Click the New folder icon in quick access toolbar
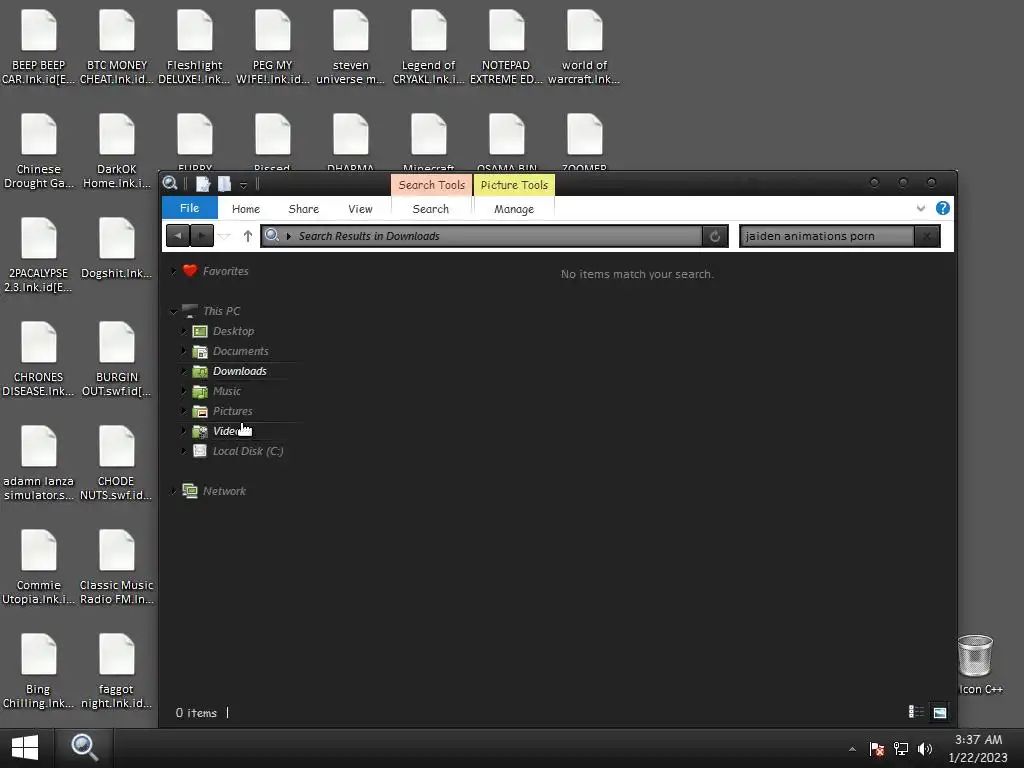1024x768 pixels. 224,184
